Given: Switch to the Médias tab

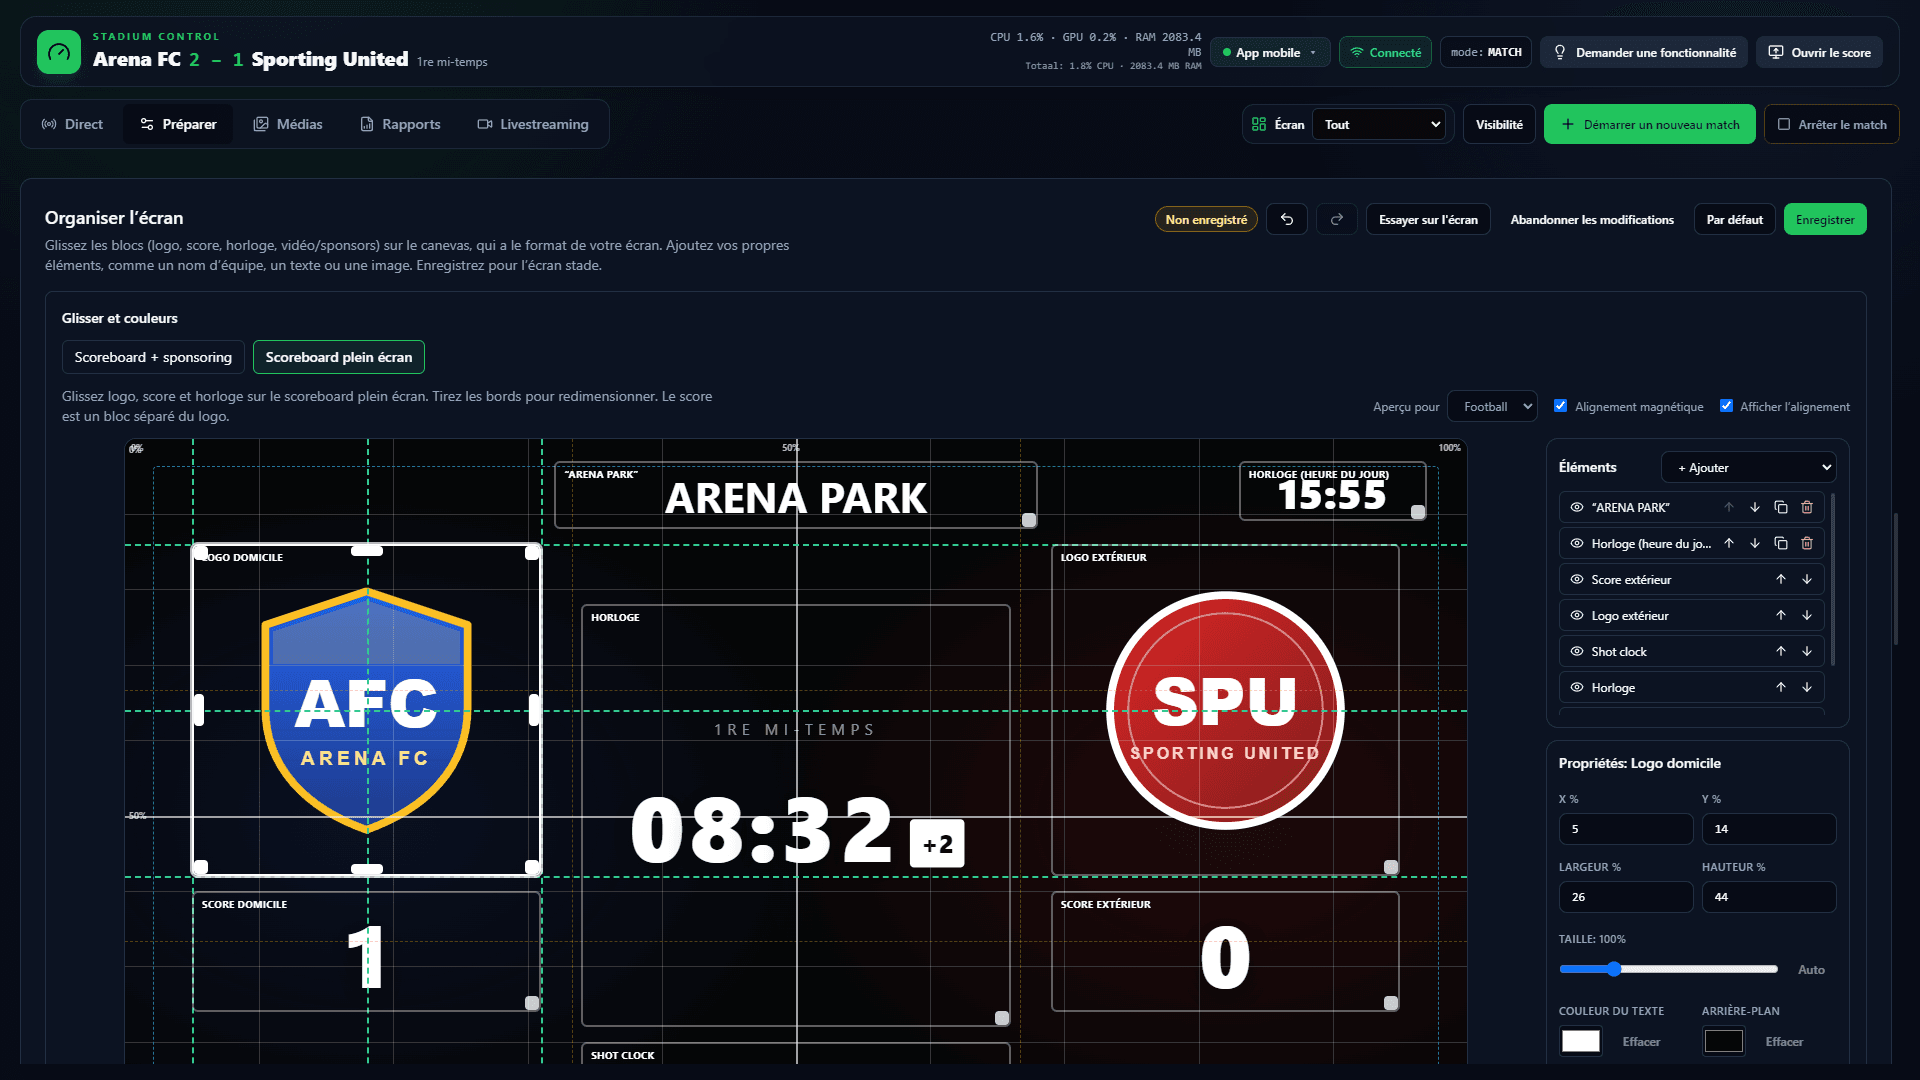Looking at the screenshot, I should 288,124.
